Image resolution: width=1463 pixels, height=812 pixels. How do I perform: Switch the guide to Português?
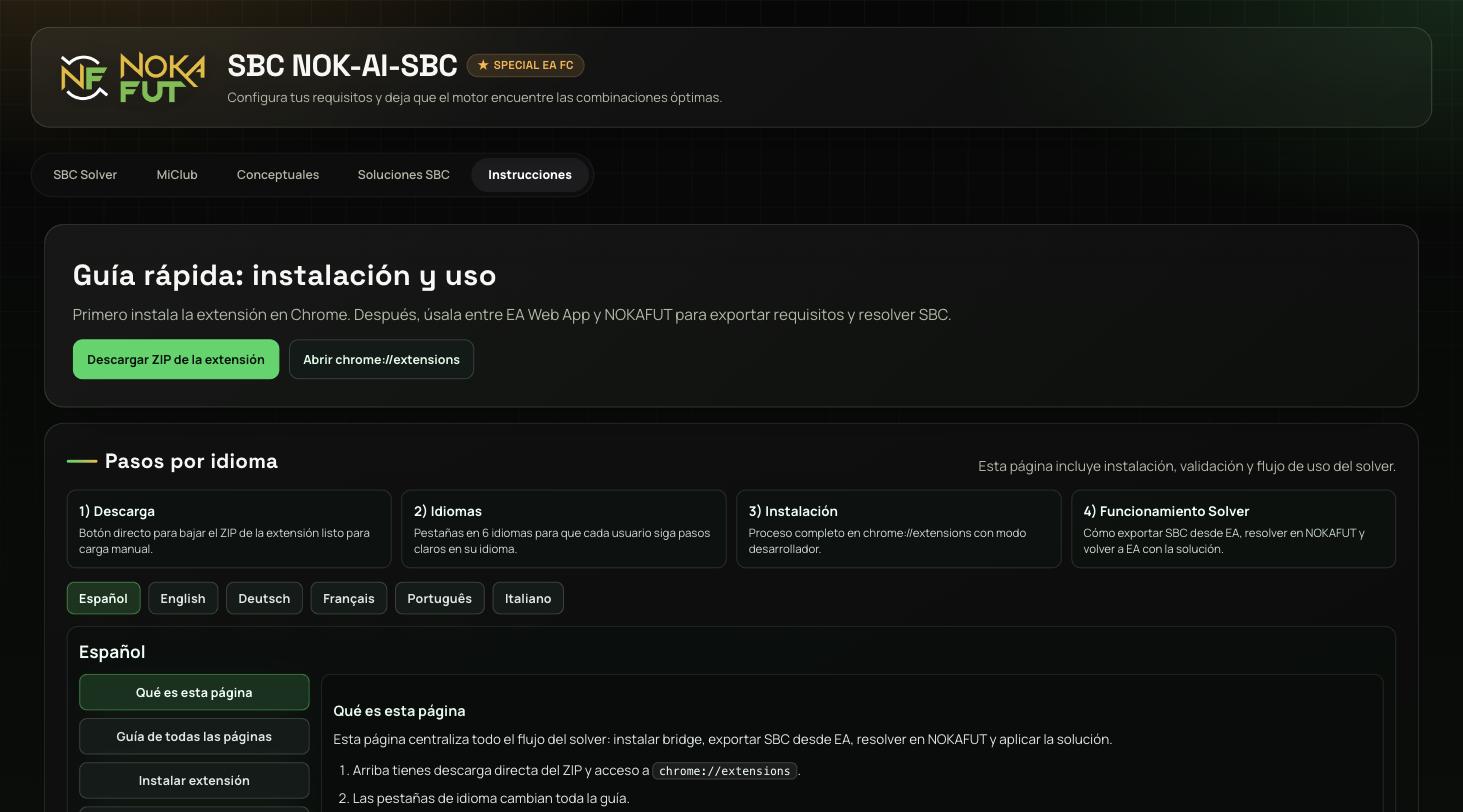click(x=439, y=598)
